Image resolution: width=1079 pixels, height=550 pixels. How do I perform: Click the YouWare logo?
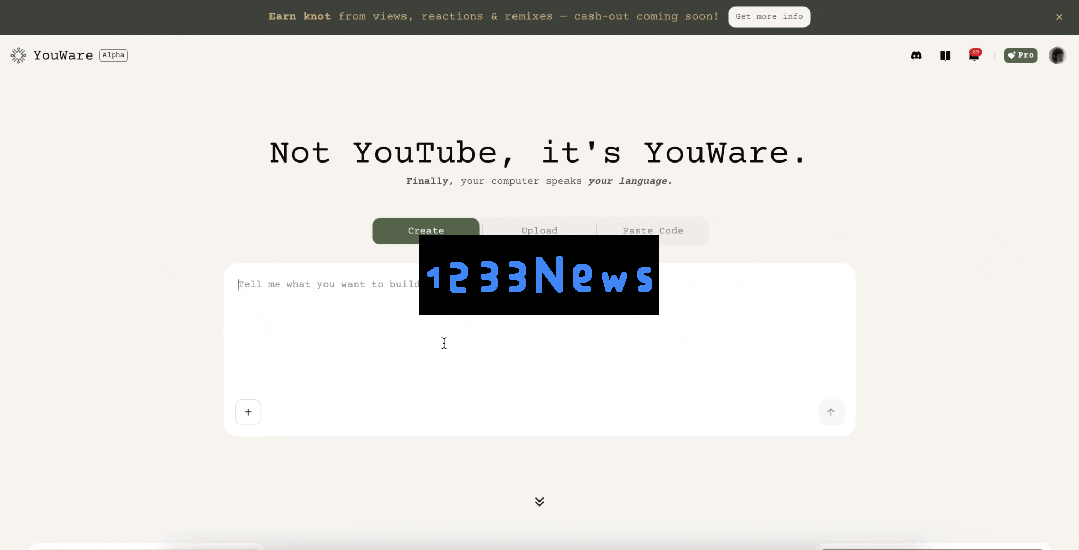coord(52,55)
